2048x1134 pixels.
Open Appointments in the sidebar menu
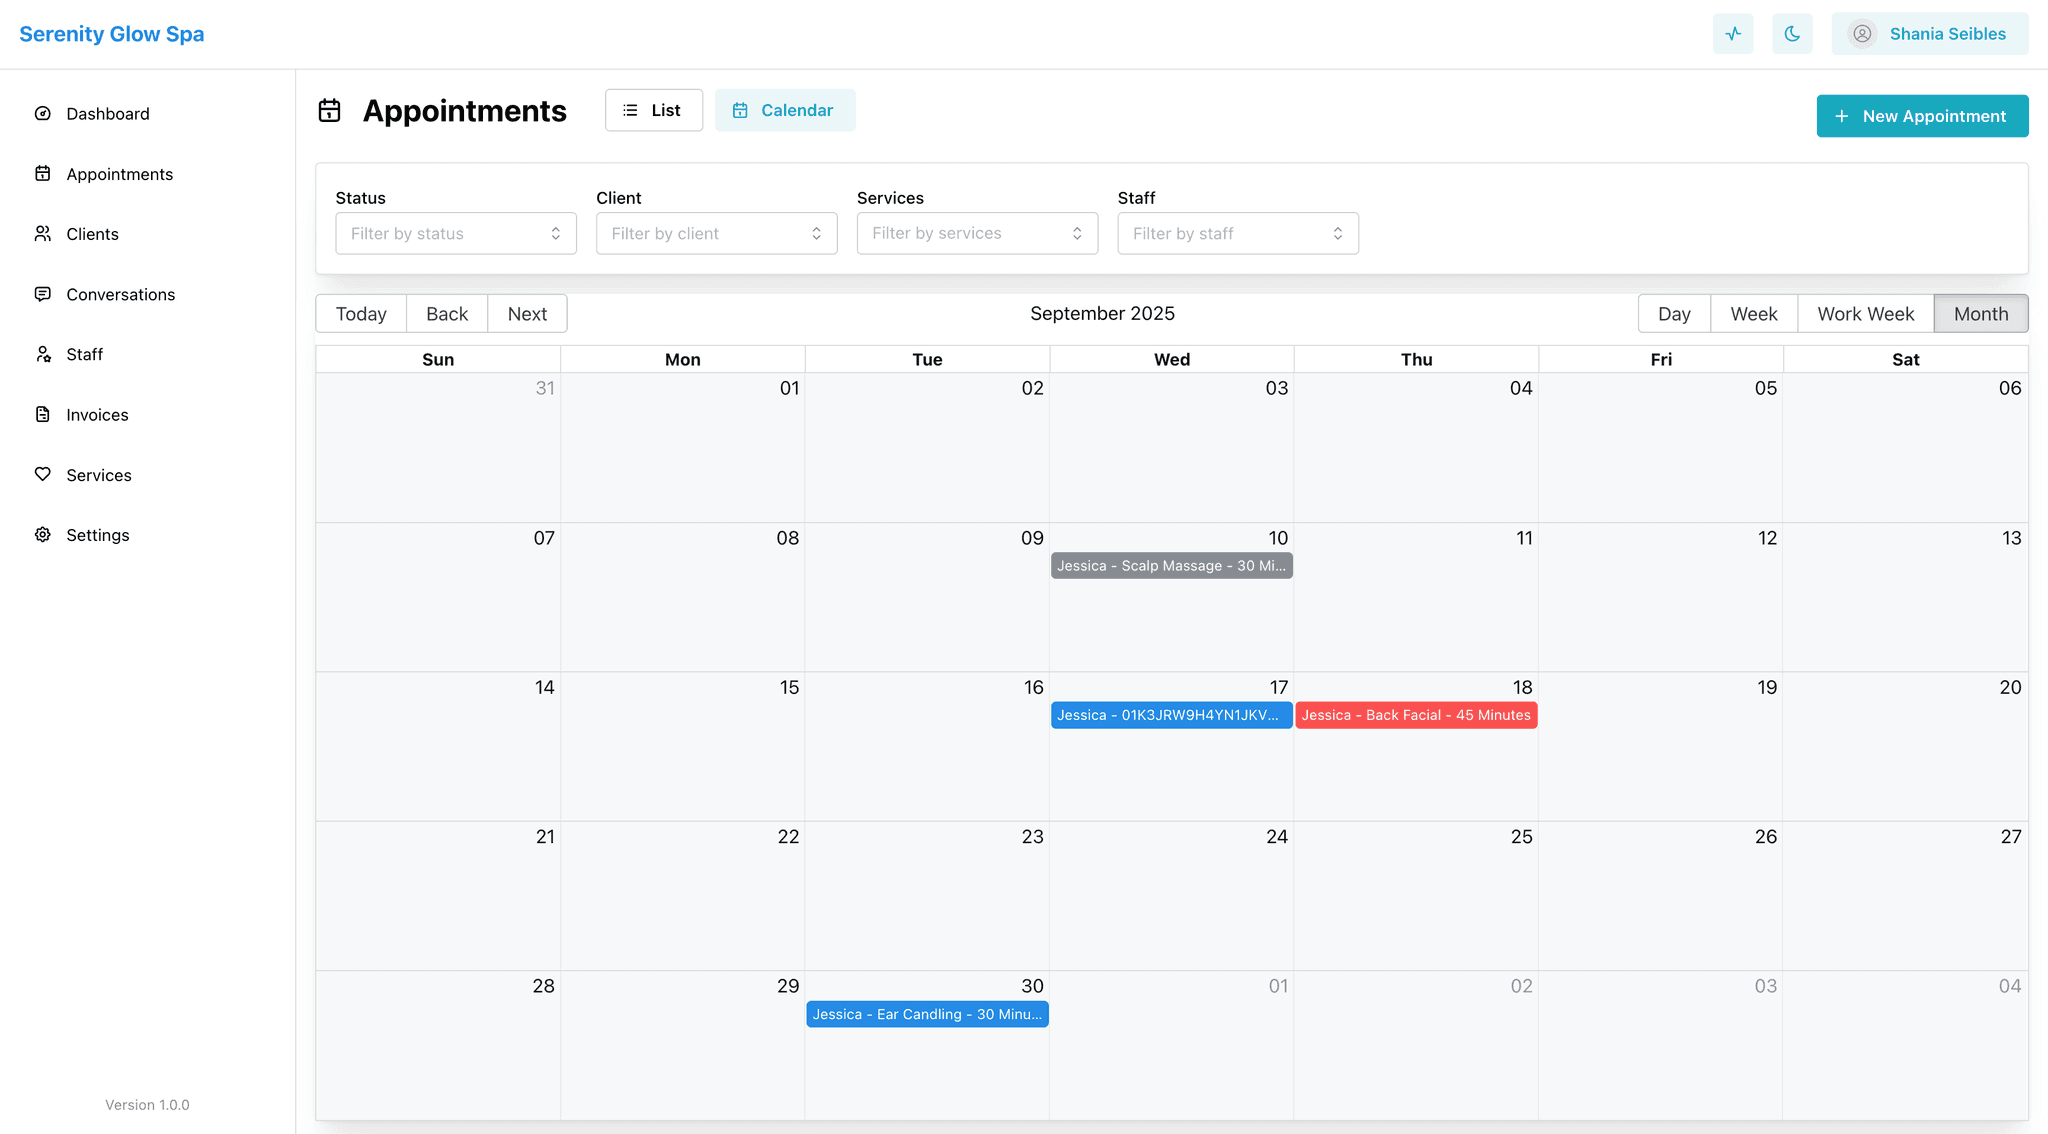click(119, 174)
